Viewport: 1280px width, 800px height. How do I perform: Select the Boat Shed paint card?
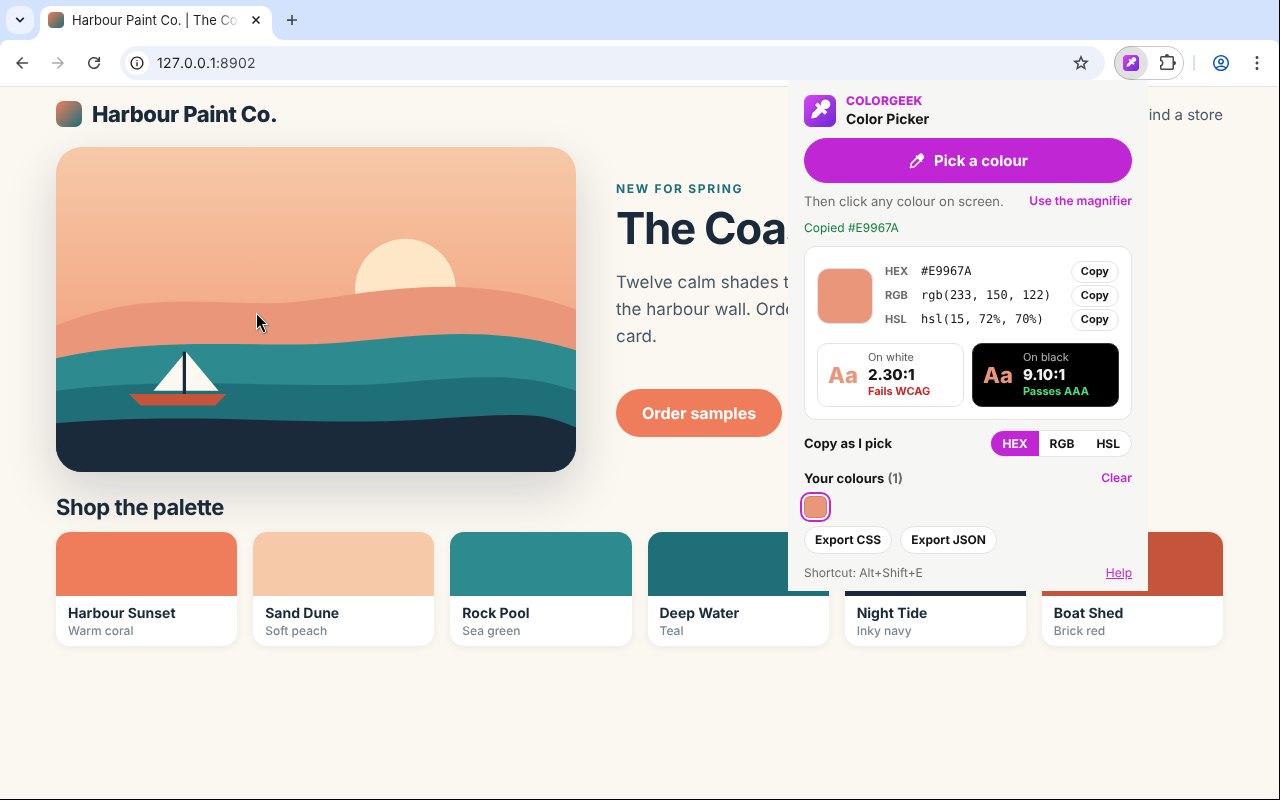click(x=1132, y=618)
